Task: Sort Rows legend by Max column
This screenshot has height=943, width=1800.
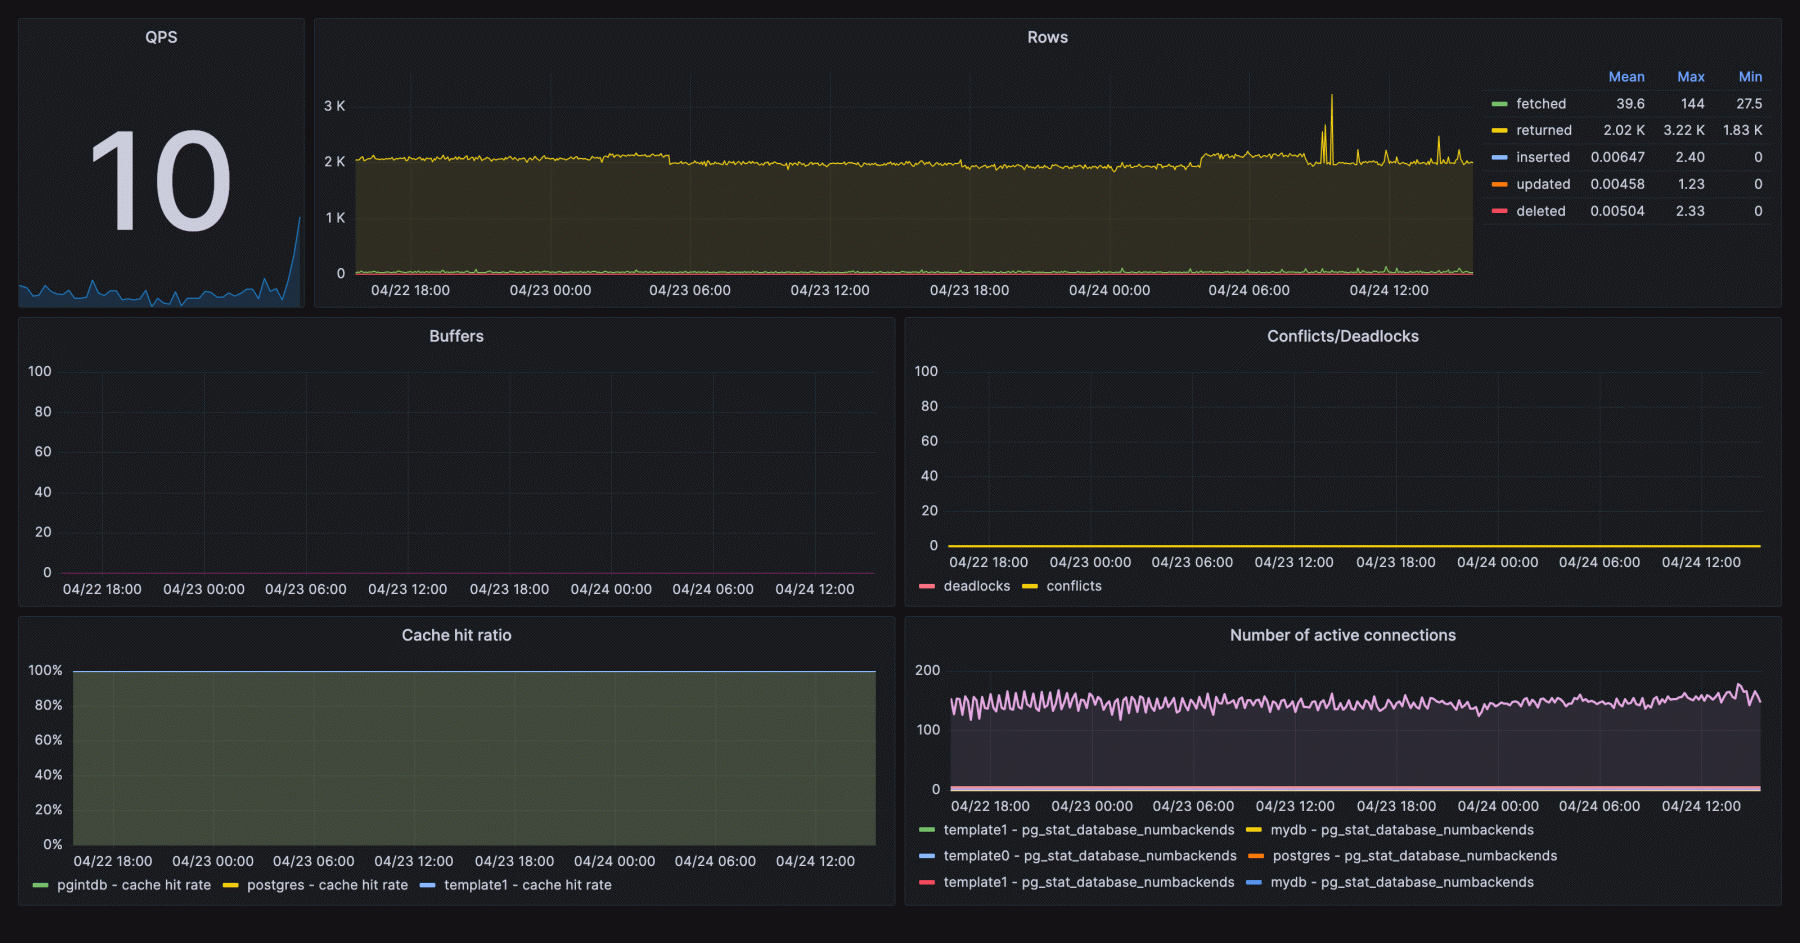Action: point(1690,77)
